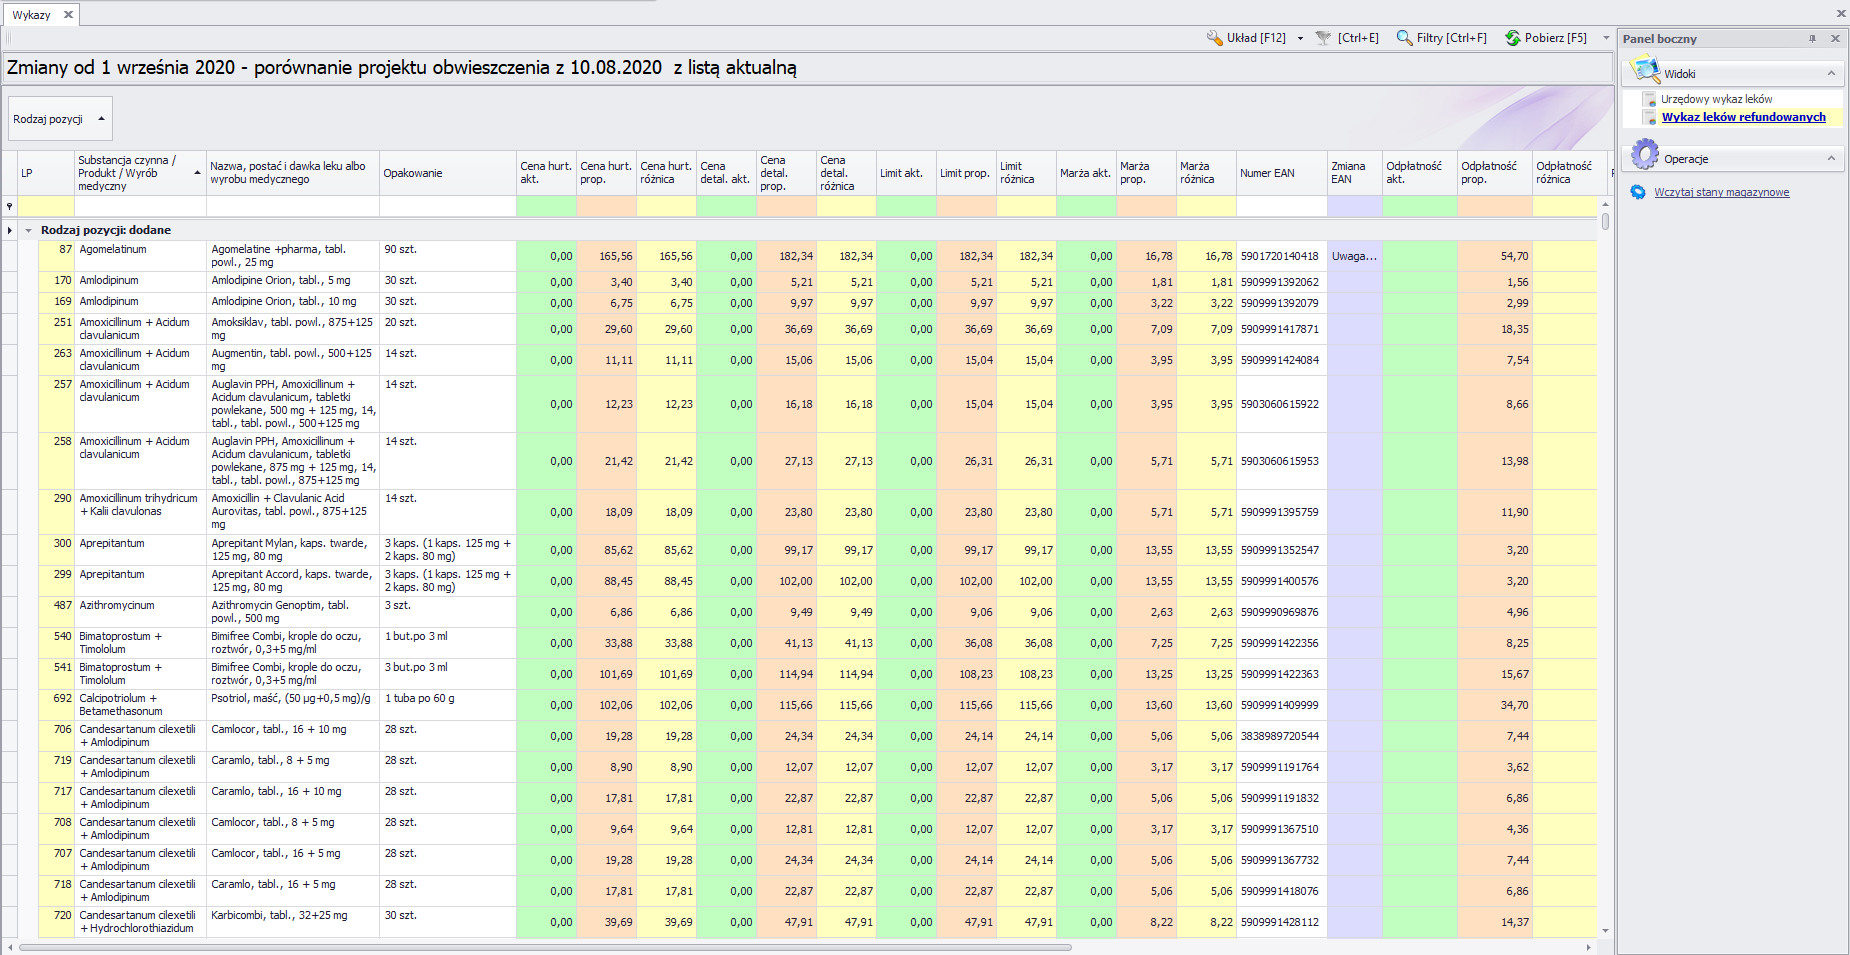This screenshot has height=955, width=1850.
Task: Open dropdown arrow next to Układ
Action: tap(1300, 39)
